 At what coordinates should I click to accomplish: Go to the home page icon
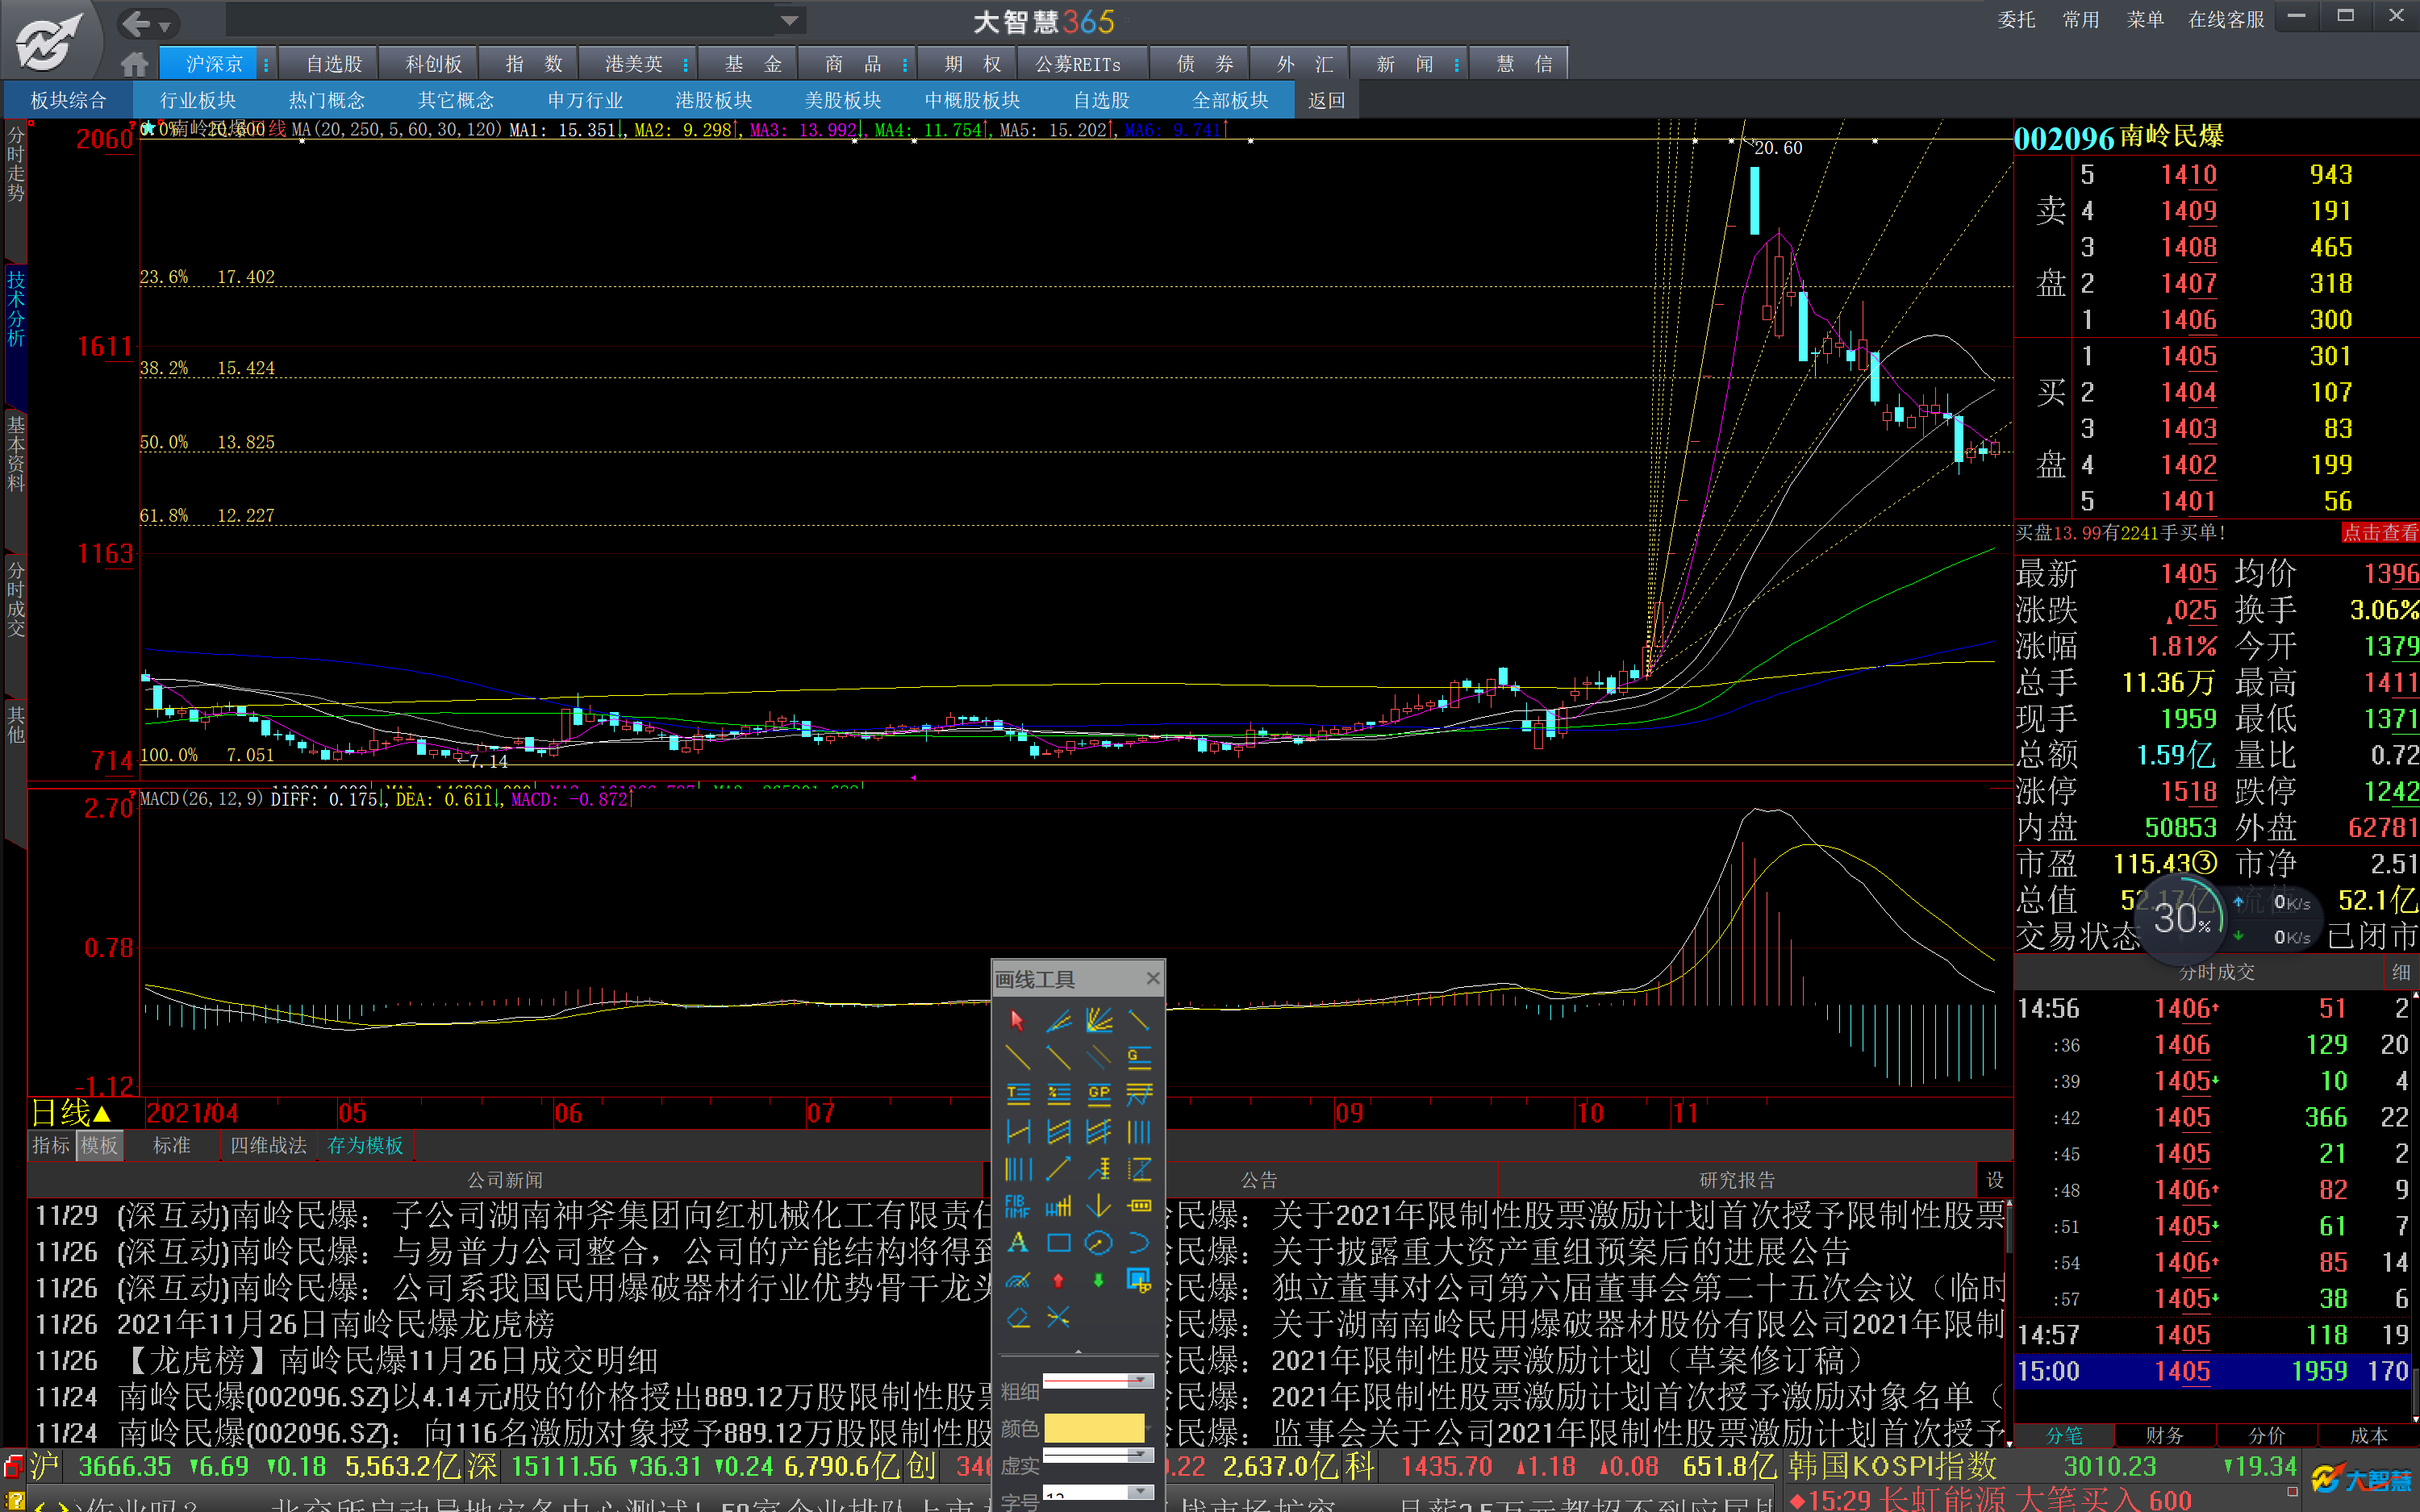tap(134, 64)
